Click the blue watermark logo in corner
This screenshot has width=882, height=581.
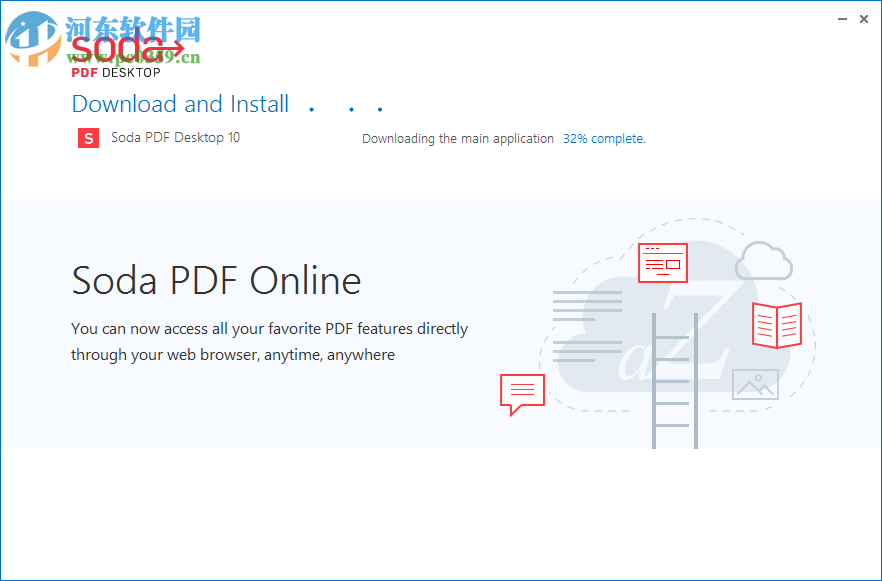[x=30, y=38]
